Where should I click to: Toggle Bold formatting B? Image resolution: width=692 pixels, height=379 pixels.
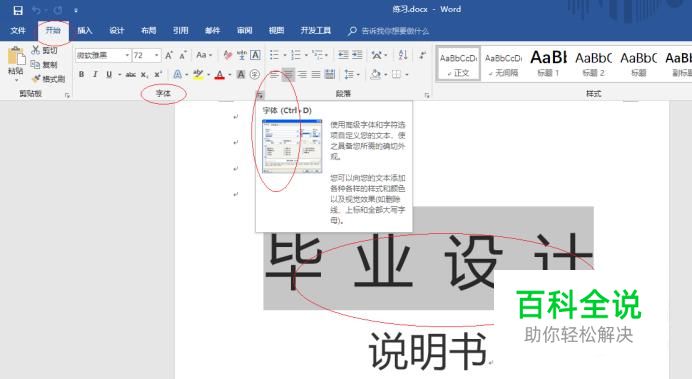point(82,75)
